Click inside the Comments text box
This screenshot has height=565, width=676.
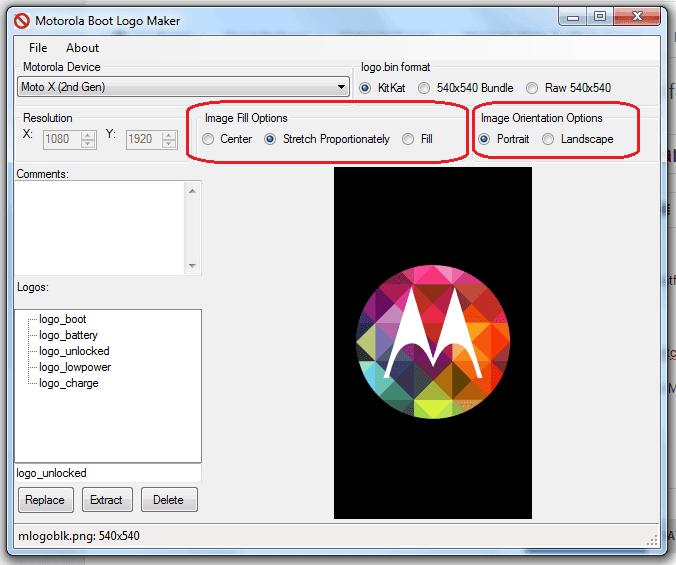pyautogui.click(x=100, y=228)
